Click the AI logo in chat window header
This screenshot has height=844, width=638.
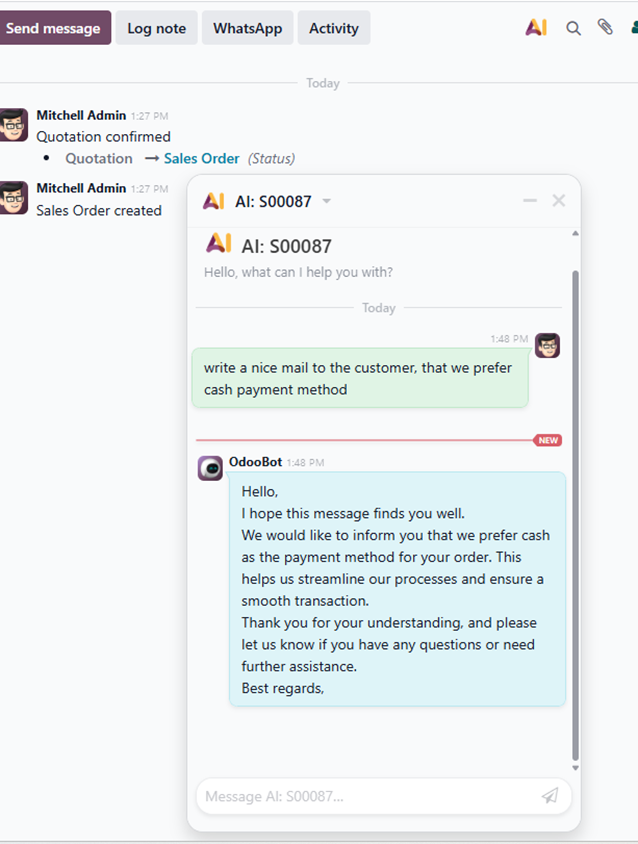(213, 201)
